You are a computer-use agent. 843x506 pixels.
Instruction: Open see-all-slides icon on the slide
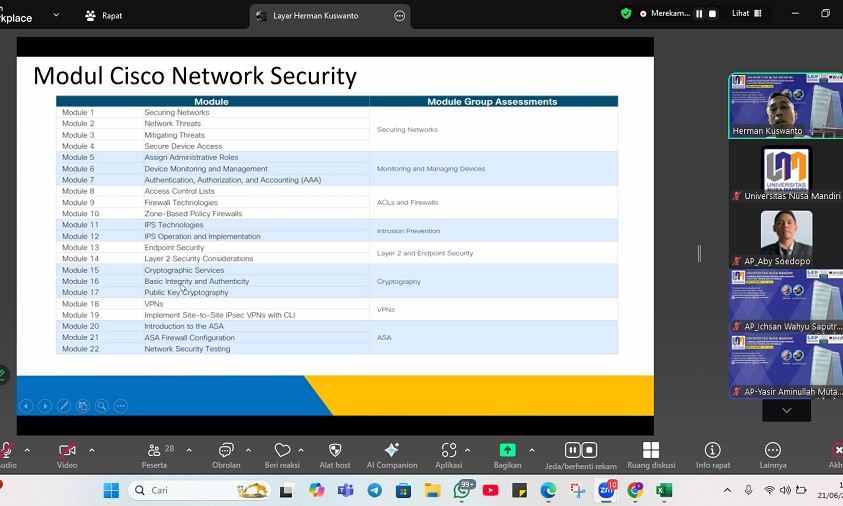(x=83, y=406)
